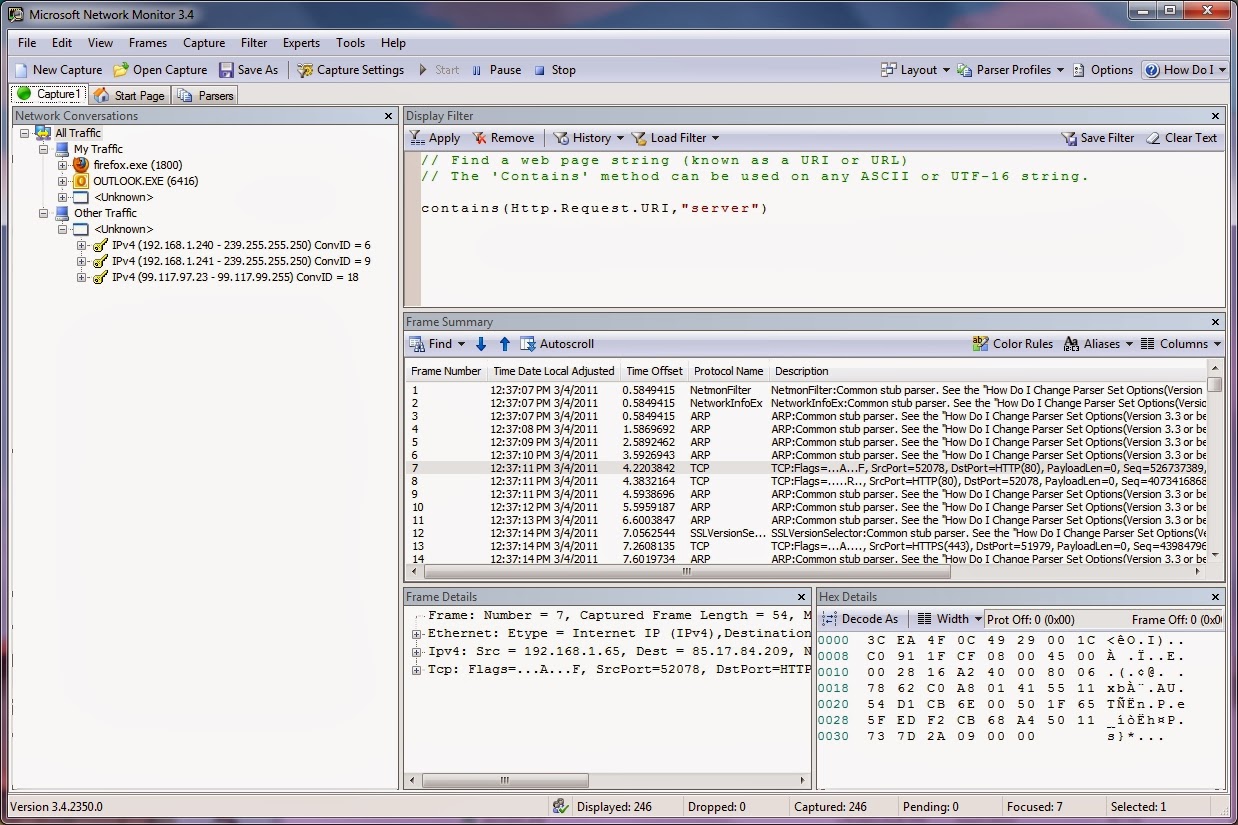Pause the running capture
The image size is (1238, 825).
pyautogui.click(x=497, y=70)
